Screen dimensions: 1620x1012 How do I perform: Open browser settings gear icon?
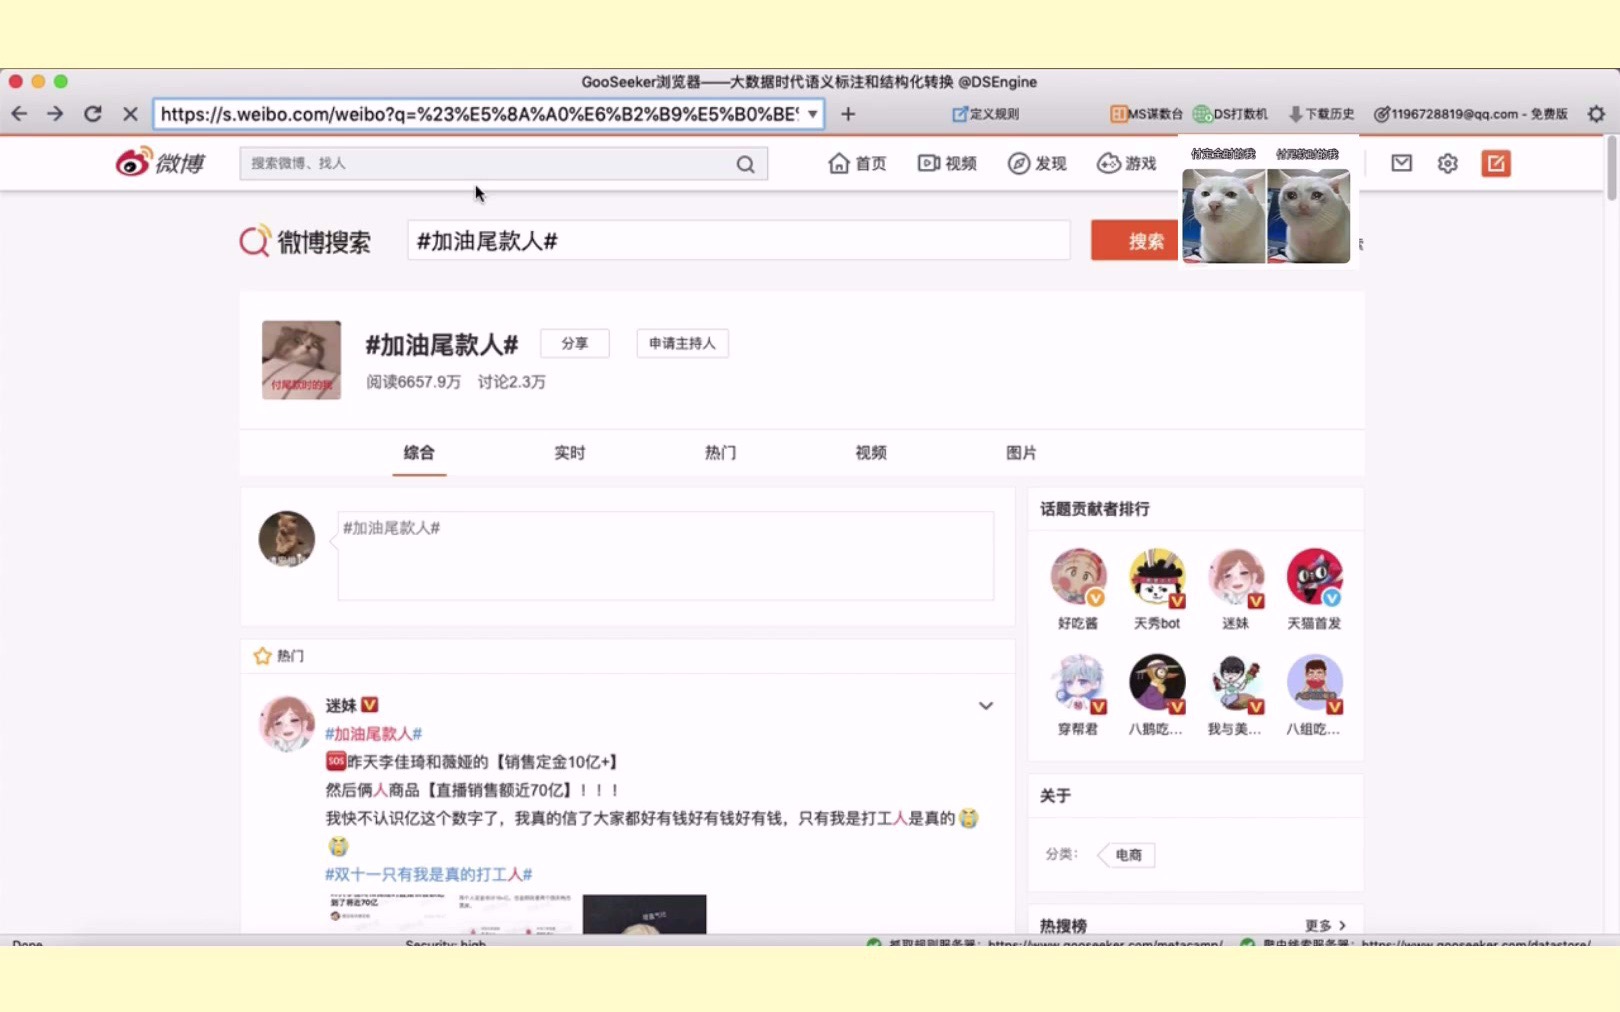[x=1596, y=114]
